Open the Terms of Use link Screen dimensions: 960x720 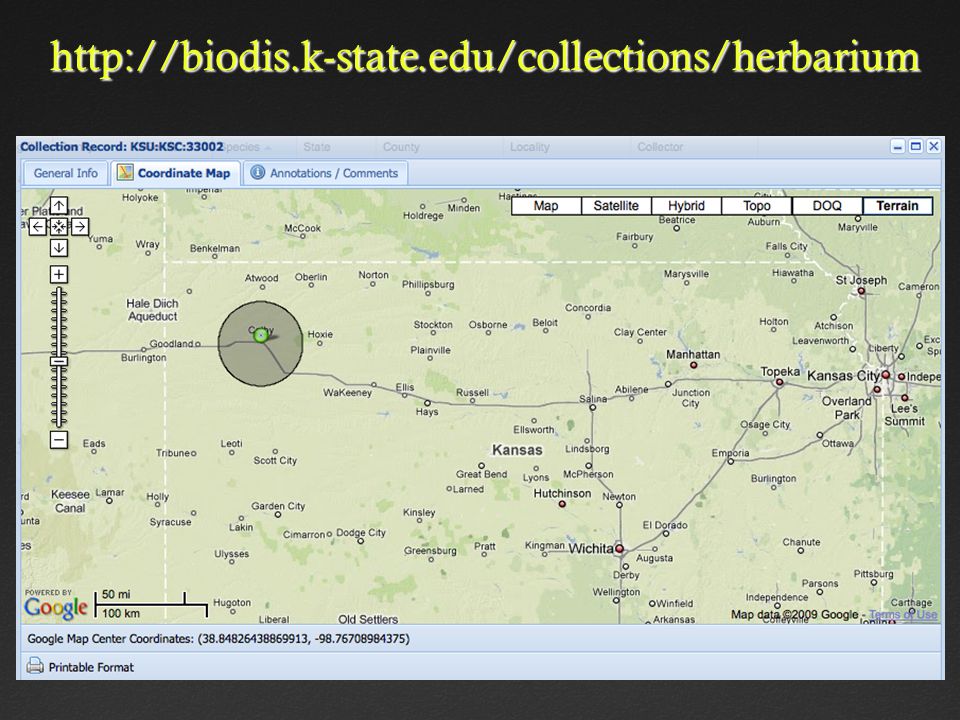click(903, 614)
